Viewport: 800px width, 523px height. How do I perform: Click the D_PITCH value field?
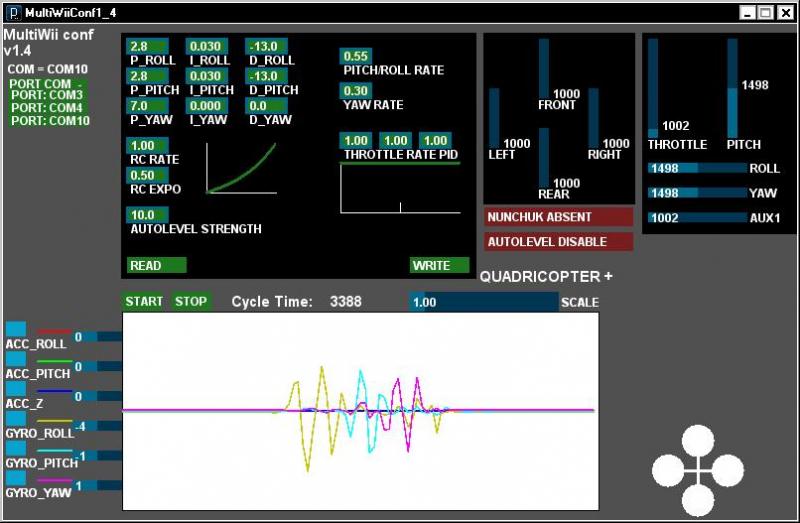(x=266, y=76)
